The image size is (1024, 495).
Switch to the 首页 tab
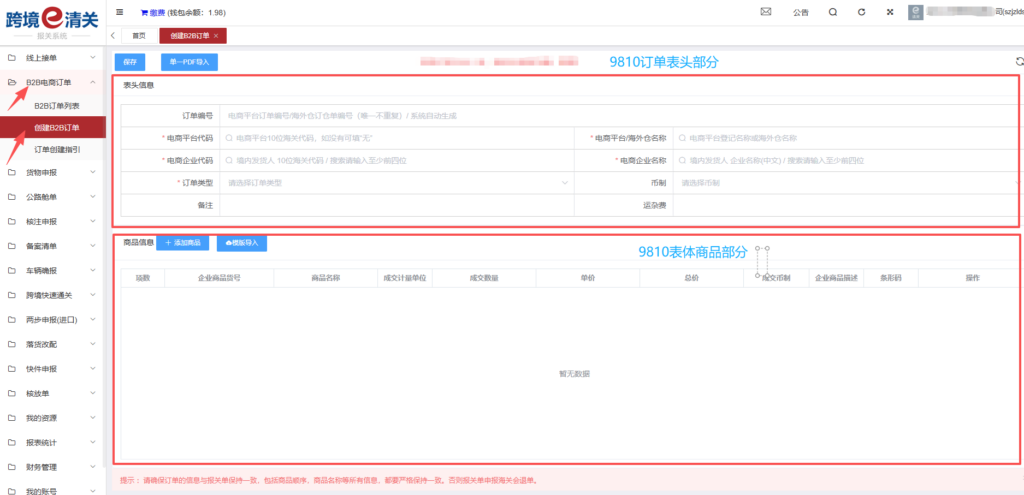pos(139,35)
